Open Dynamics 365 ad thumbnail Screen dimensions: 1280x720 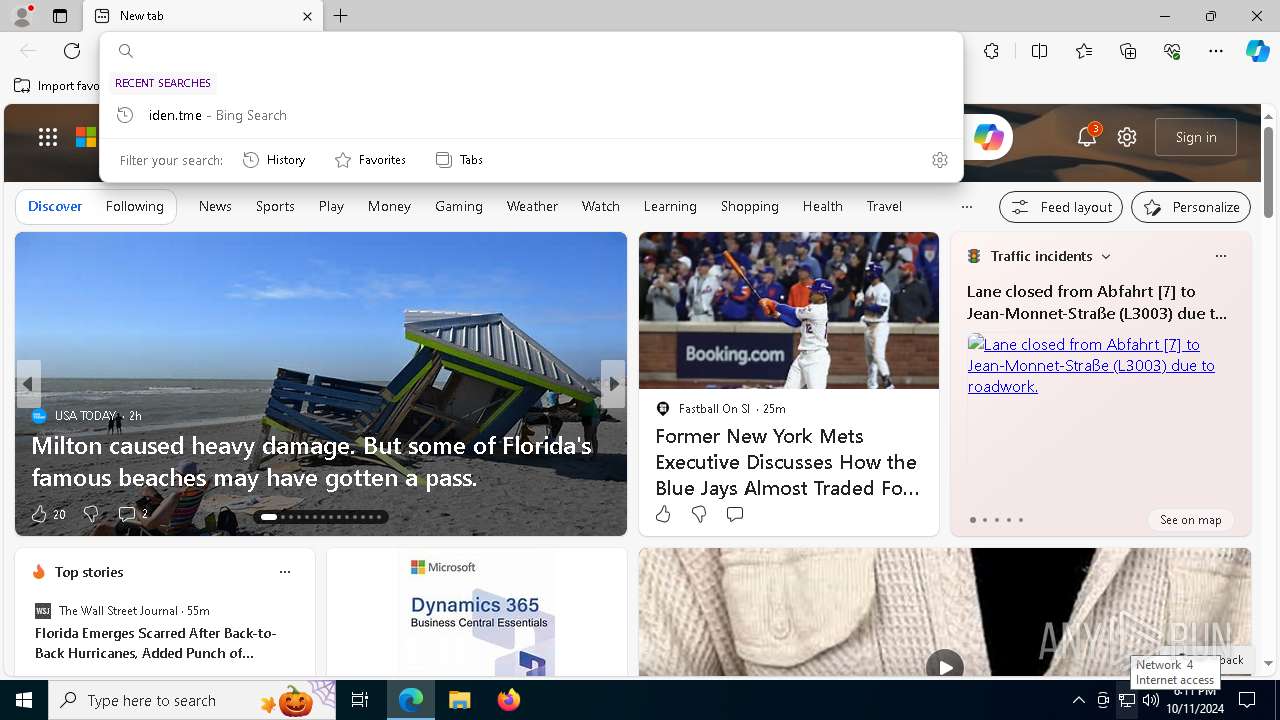[476, 612]
